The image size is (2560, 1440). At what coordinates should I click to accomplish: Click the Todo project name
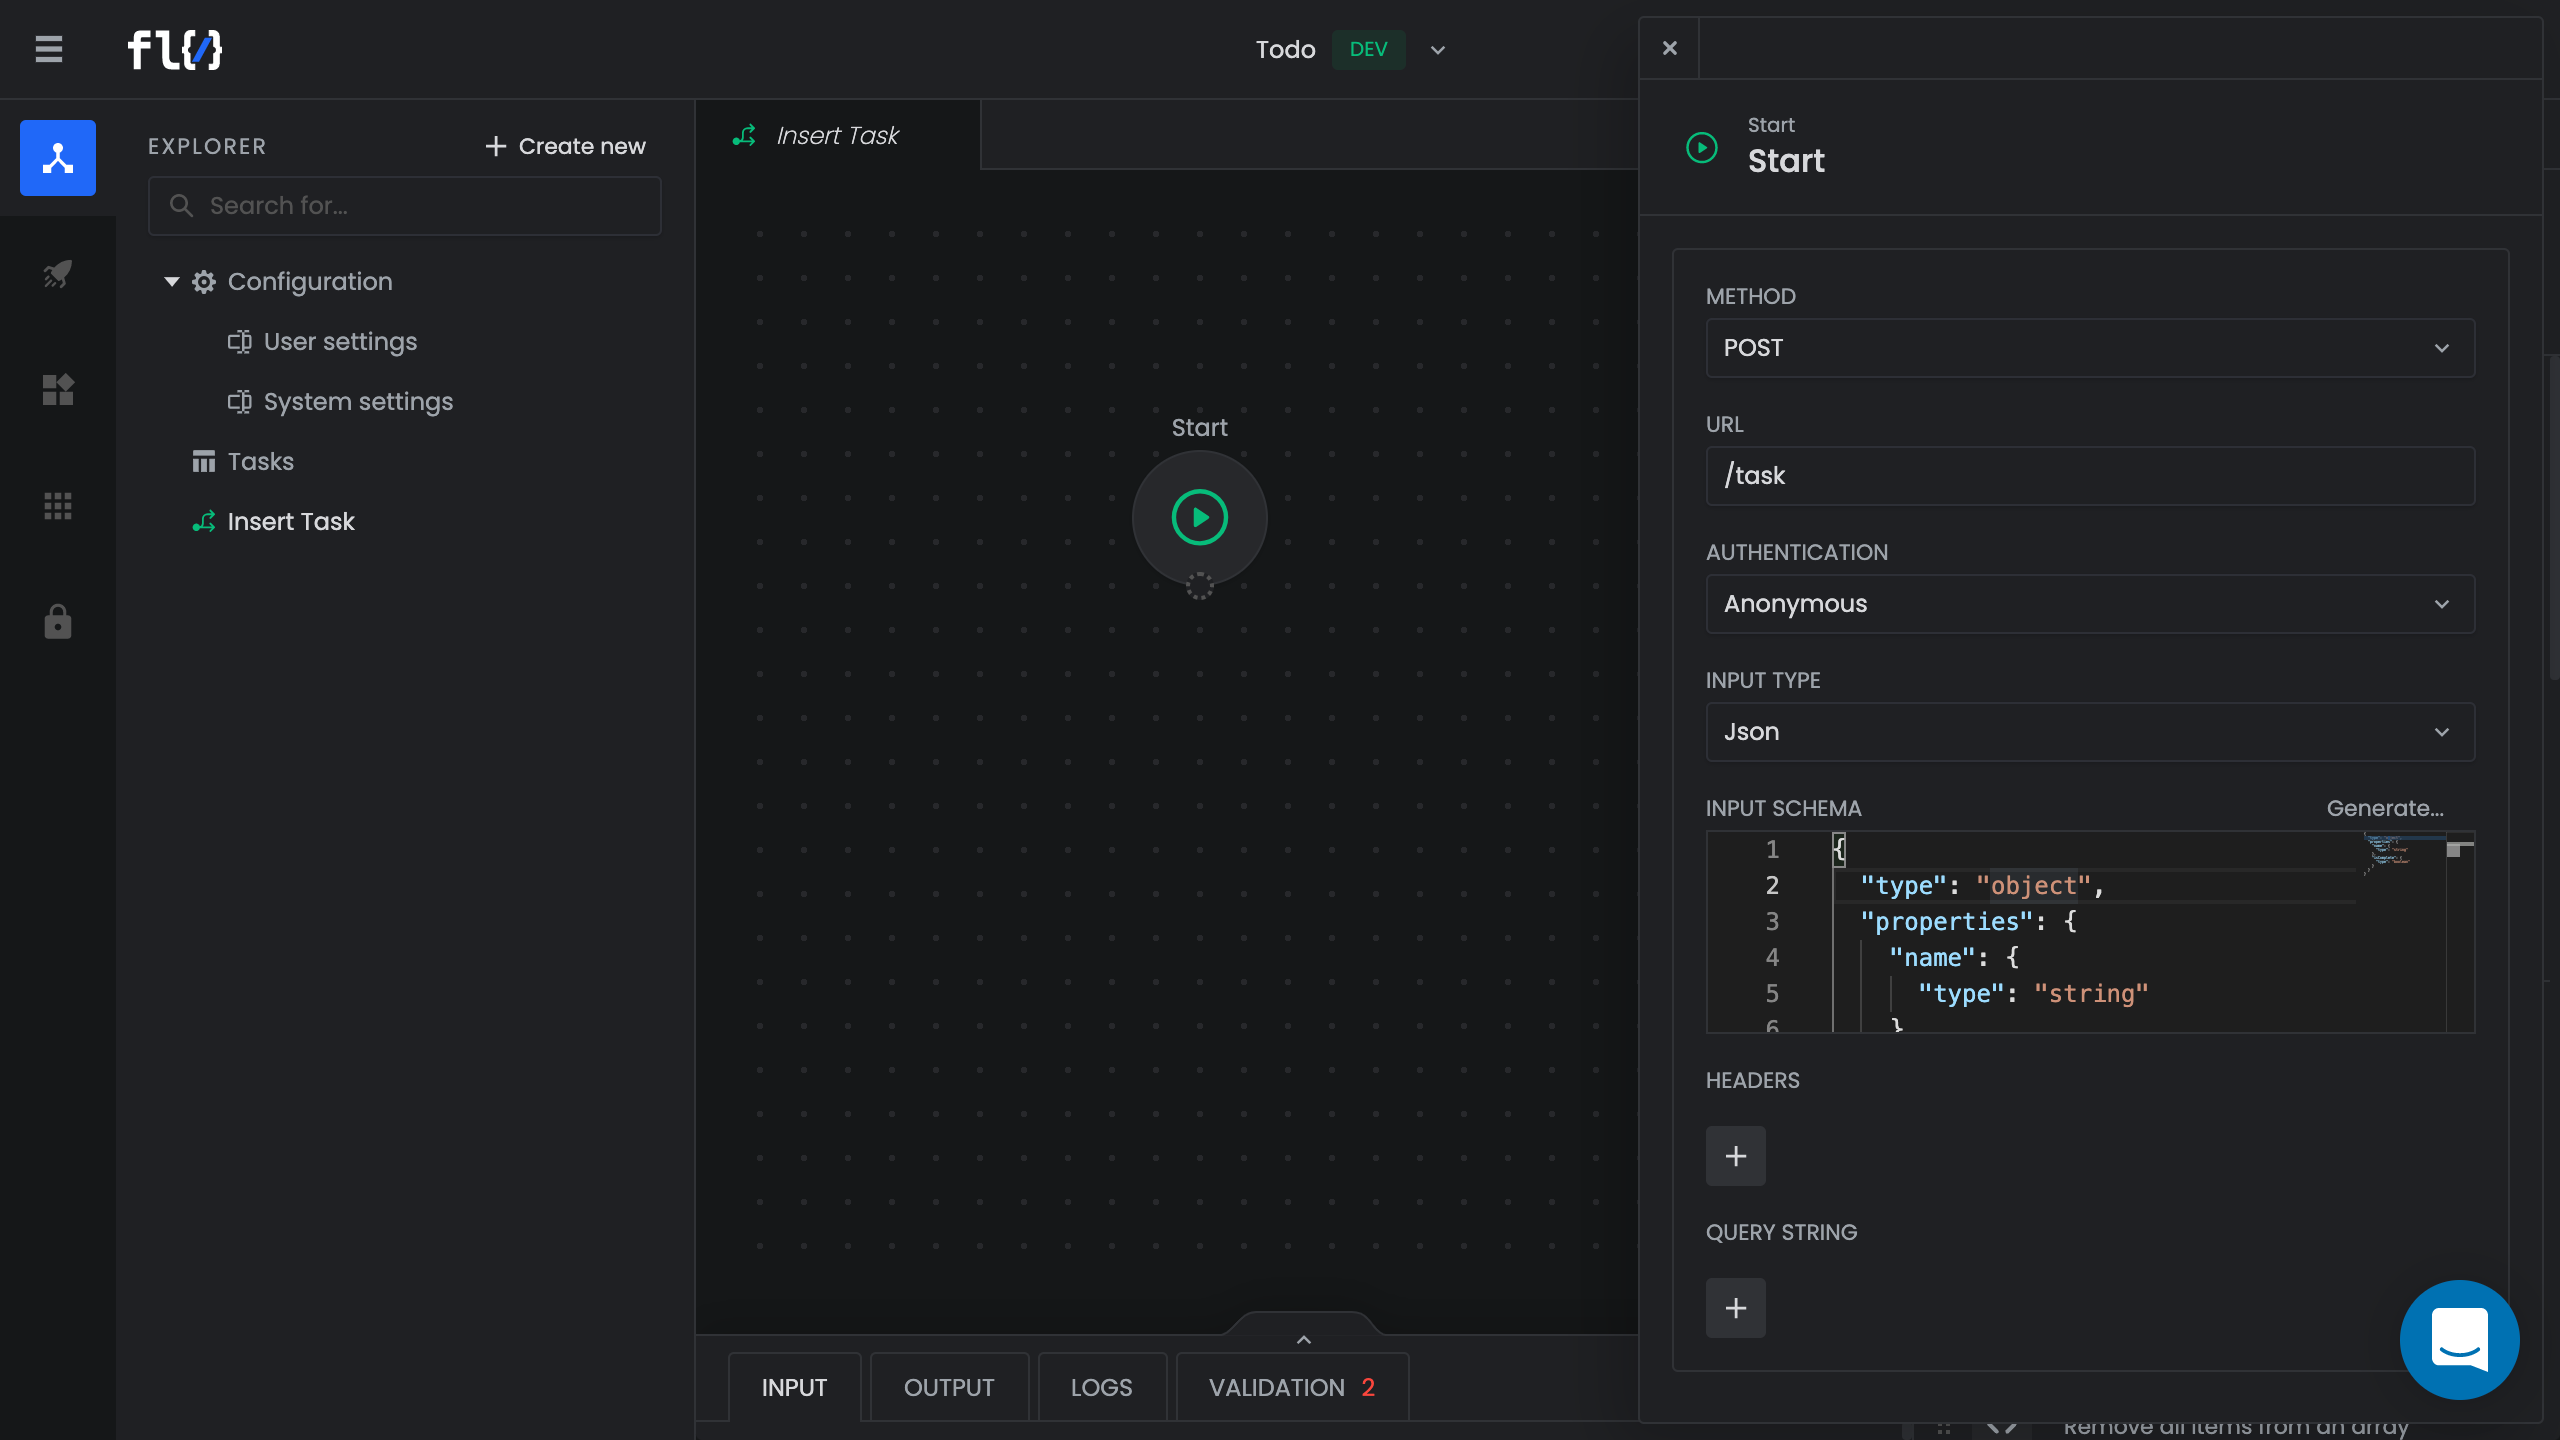pos(1285,49)
